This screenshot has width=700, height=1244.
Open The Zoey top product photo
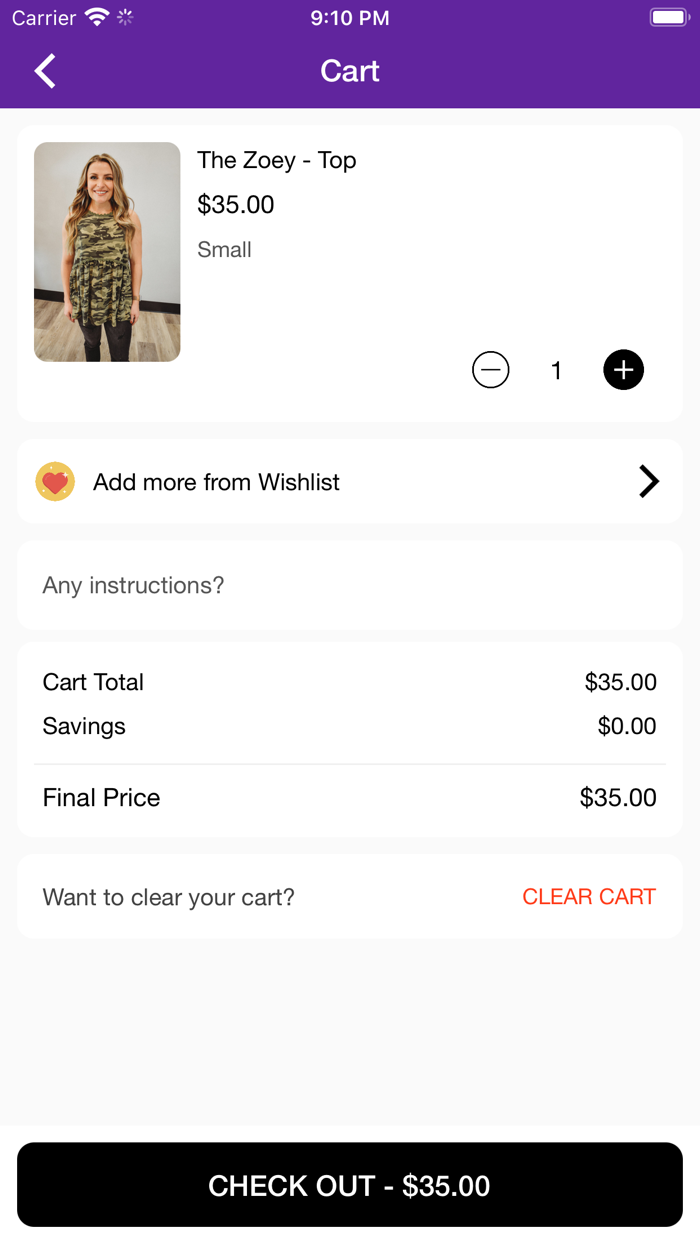[x=107, y=252]
